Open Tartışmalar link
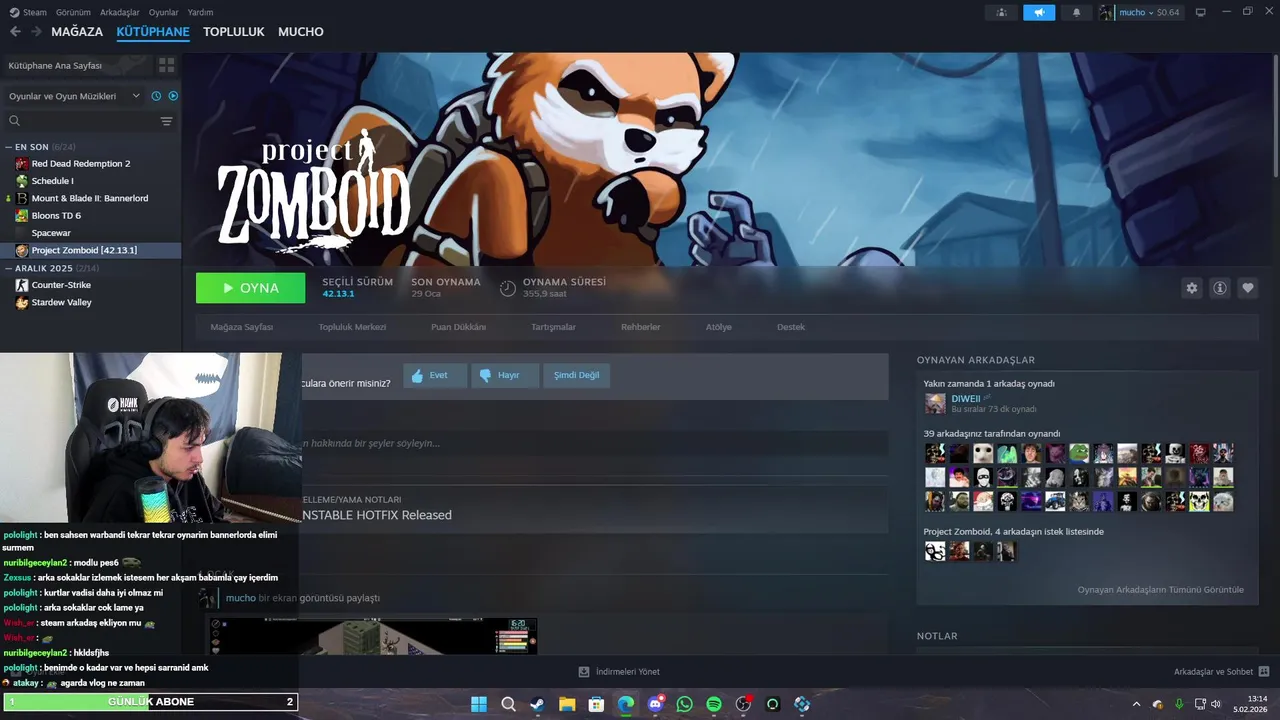 pyautogui.click(x=554, y=327)
